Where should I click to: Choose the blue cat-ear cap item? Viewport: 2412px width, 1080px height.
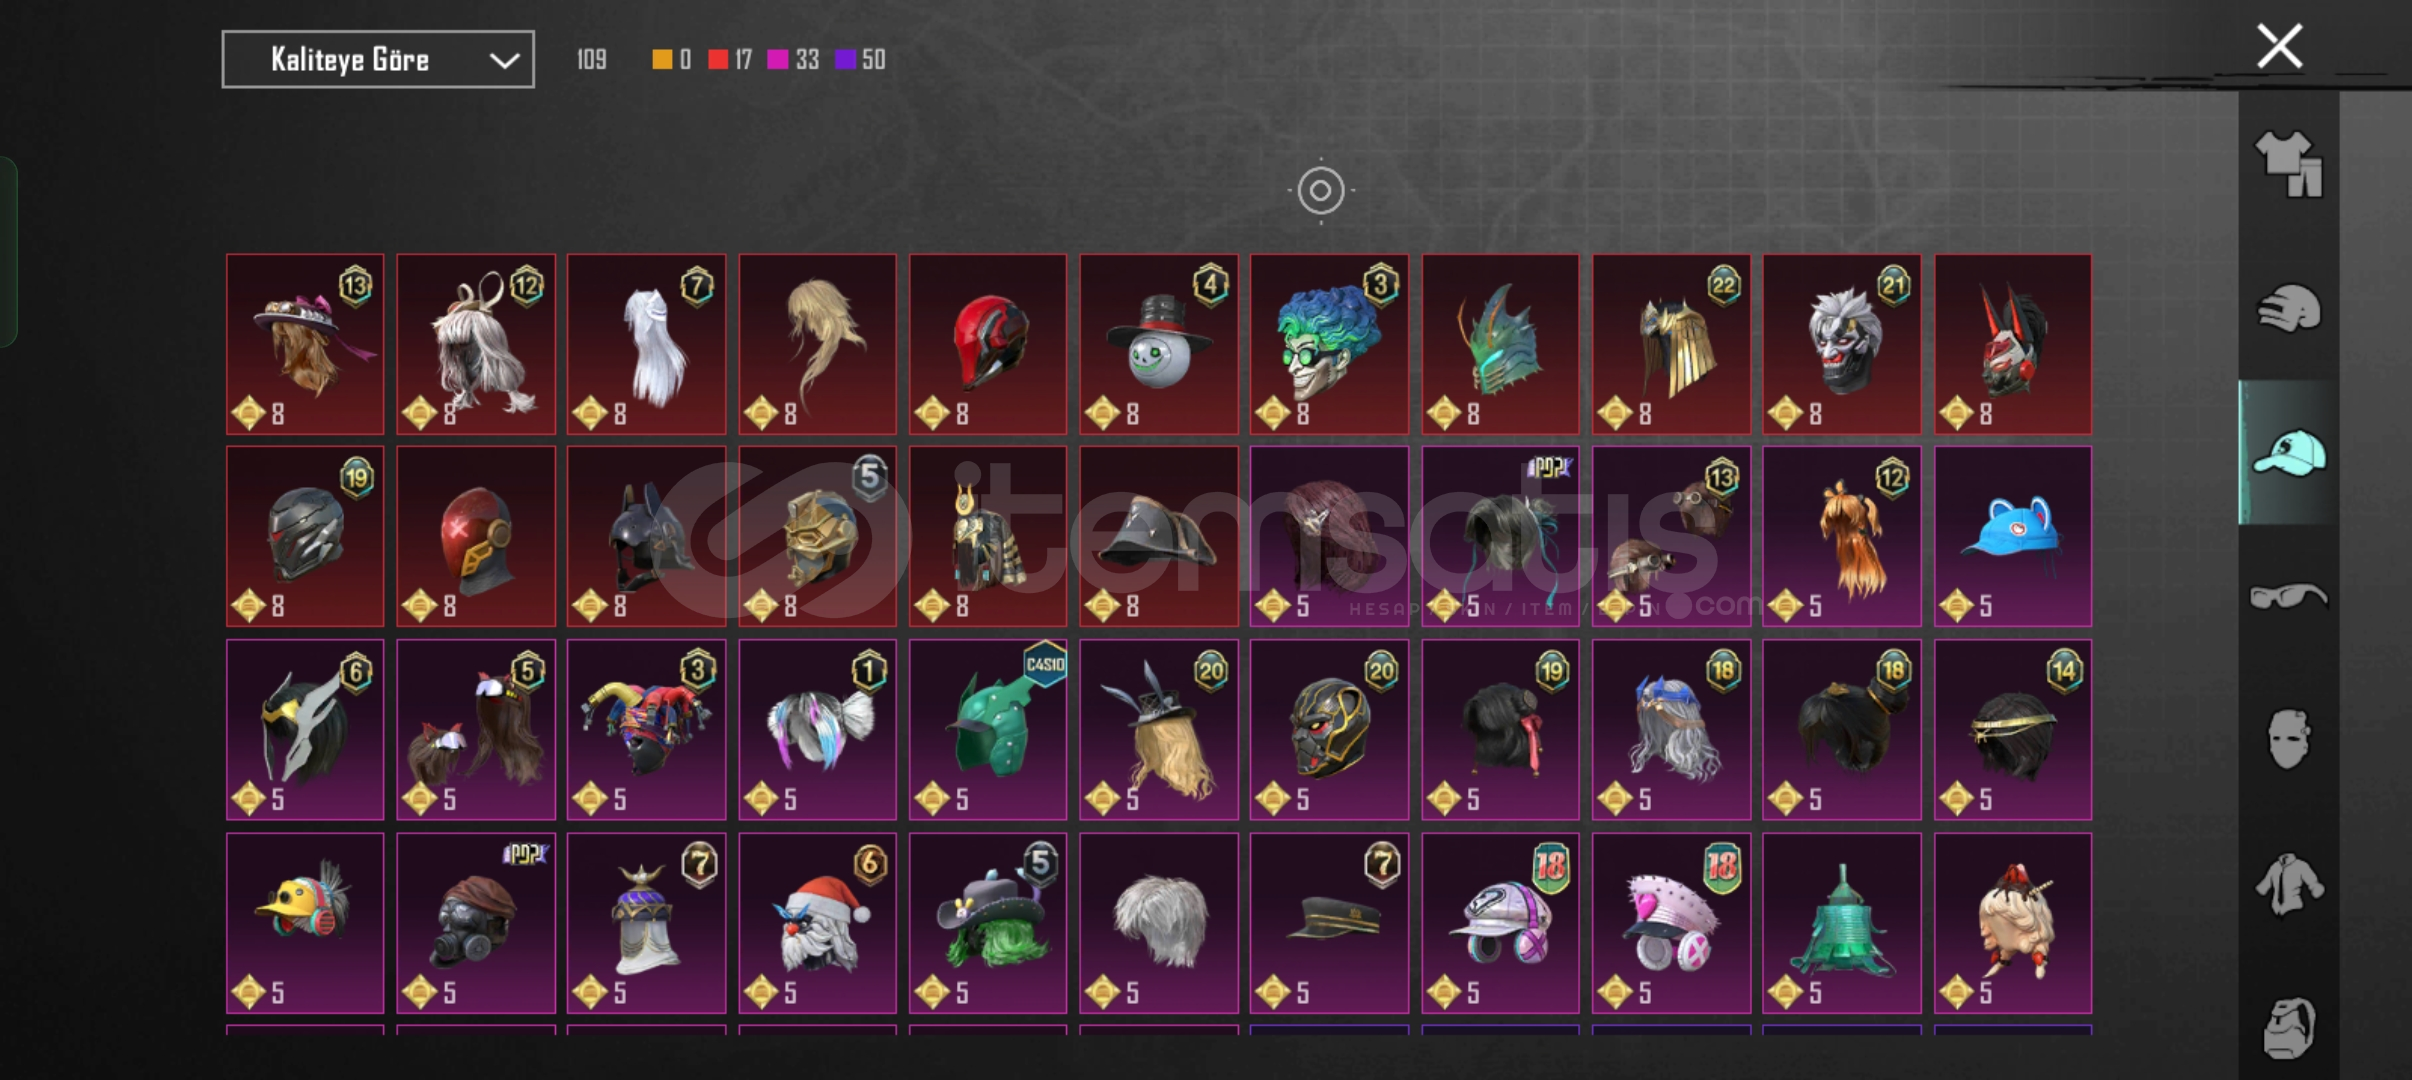pyautogui.click(x=2012, y=536)
